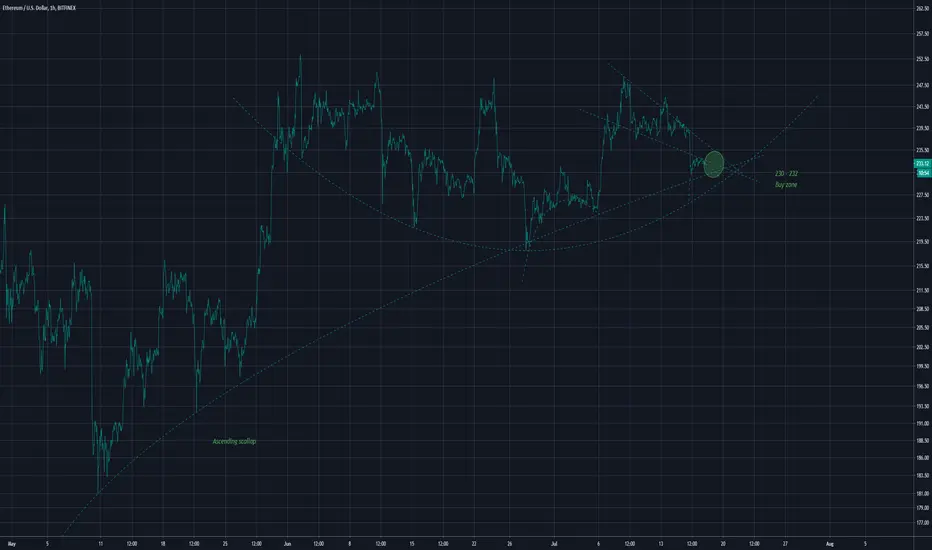Select the 219.50 price axis tick

point(922,242)
